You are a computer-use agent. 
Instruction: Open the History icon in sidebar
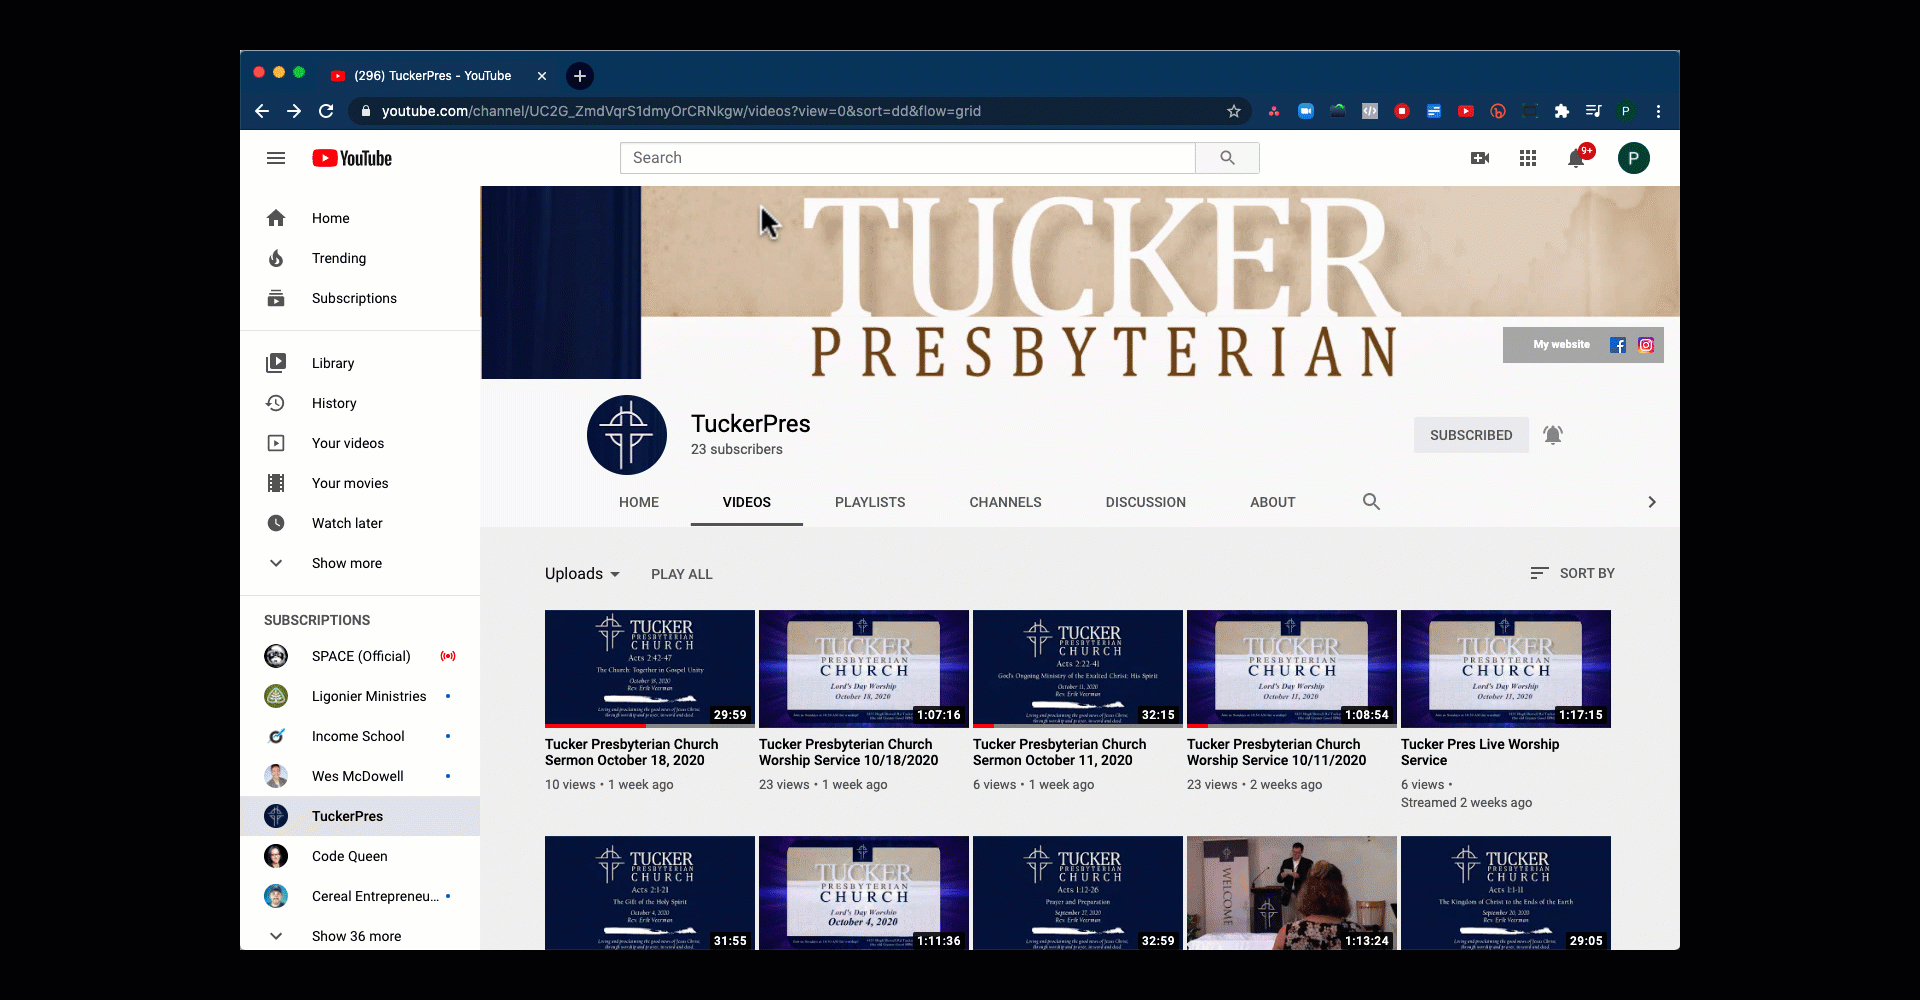click(276, 403)
